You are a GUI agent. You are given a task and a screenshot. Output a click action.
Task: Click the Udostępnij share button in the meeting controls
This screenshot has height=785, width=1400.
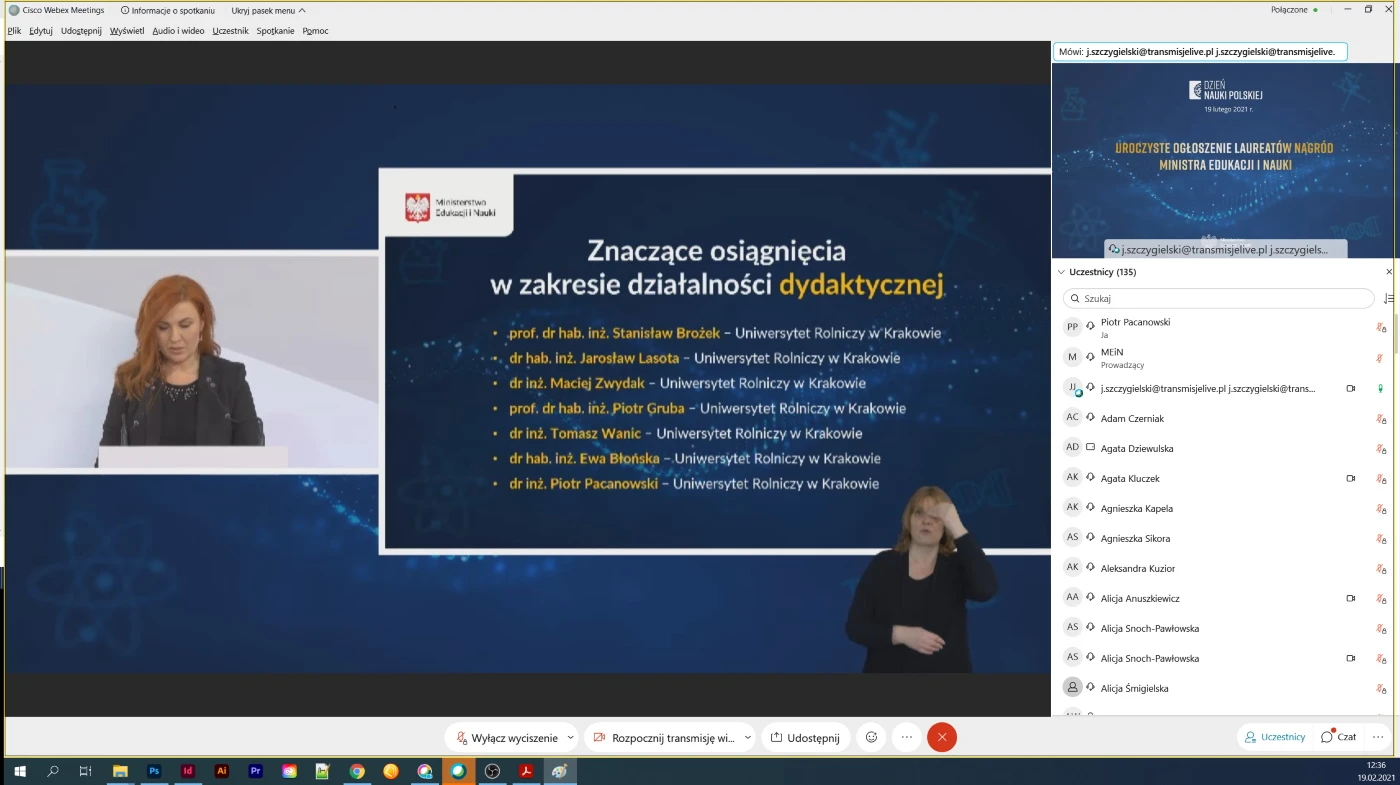806,737
